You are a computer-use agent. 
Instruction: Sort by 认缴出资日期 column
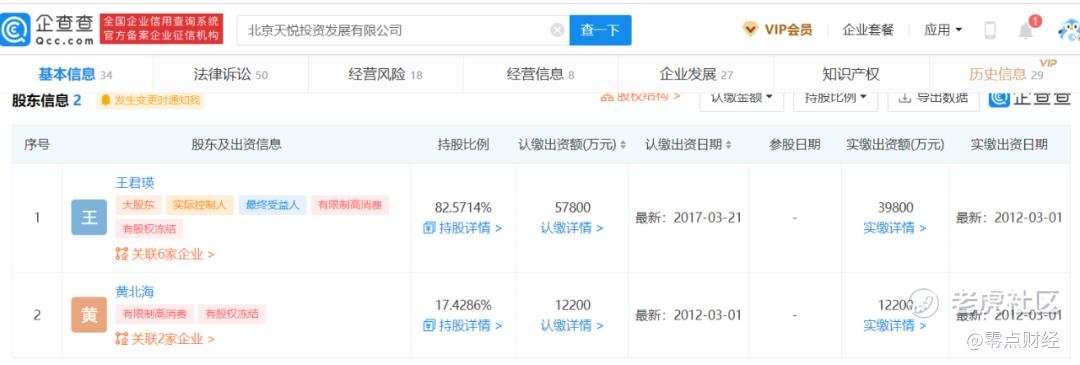688,145
